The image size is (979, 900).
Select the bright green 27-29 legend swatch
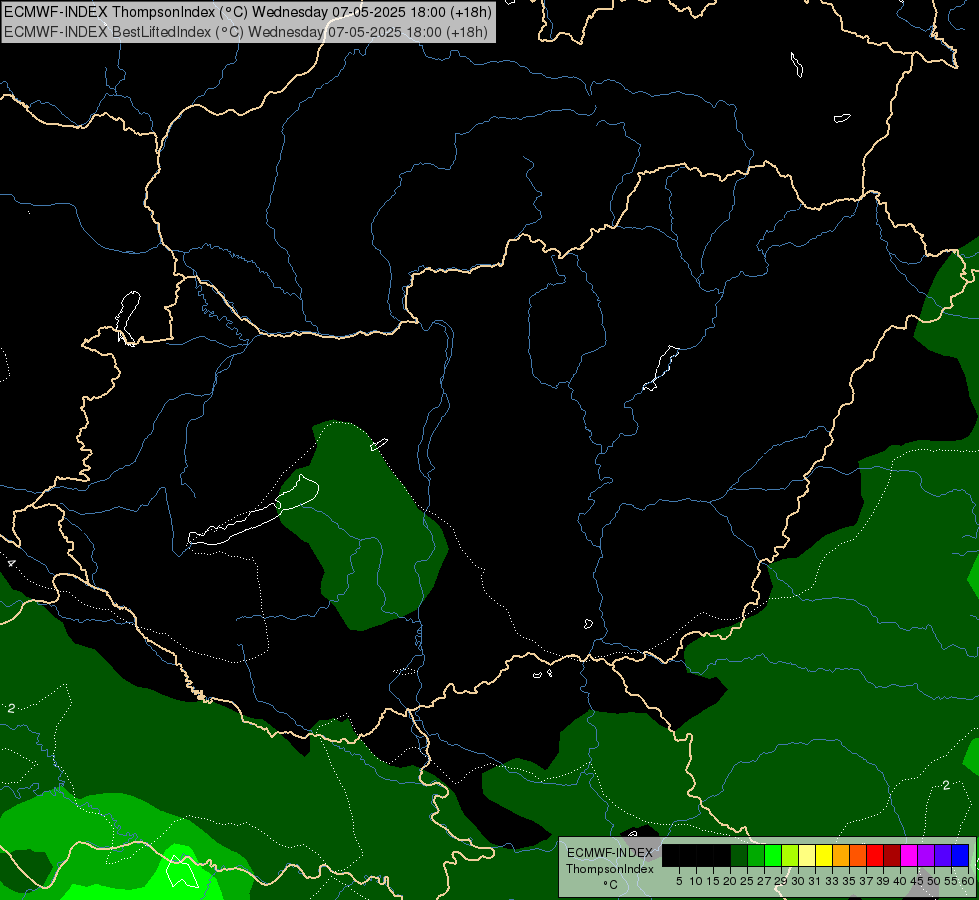(x=773, y=855)
